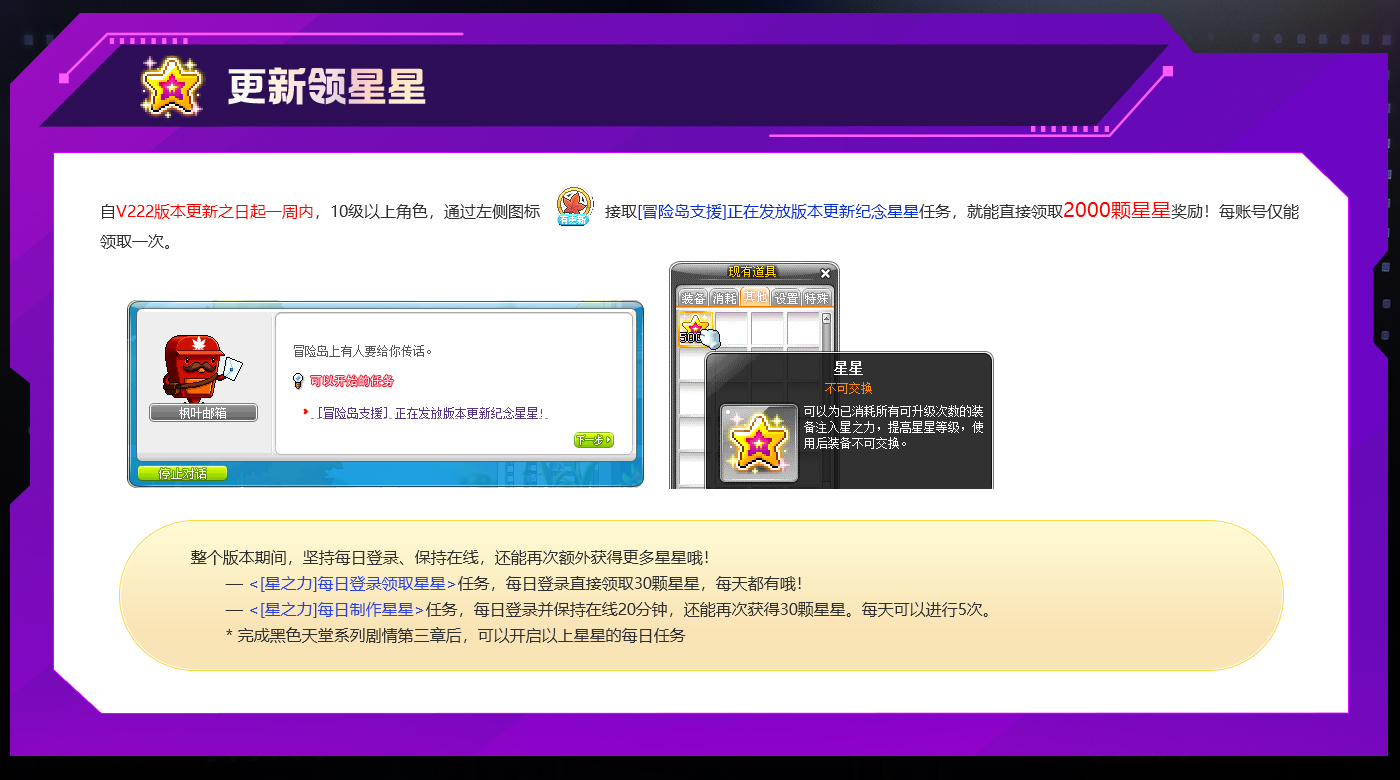The height and width of the screenshot is (780, 1400).
Task: Open the 设置 inventory tab
Action: tap(786, 298)
